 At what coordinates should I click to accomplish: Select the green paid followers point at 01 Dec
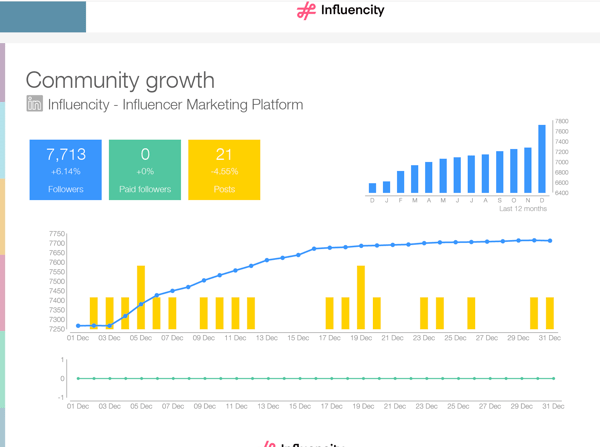tap(78, 378)
